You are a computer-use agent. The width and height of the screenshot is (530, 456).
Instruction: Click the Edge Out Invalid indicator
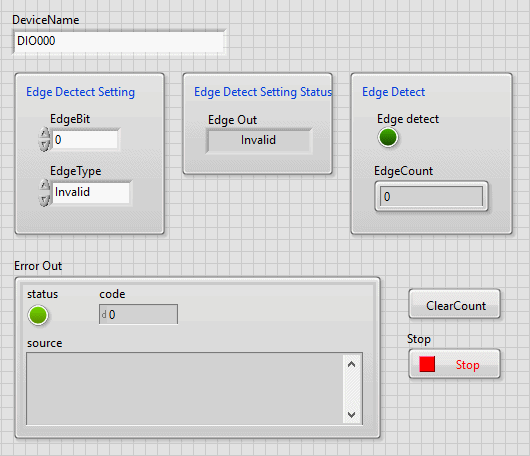[259, 140]
